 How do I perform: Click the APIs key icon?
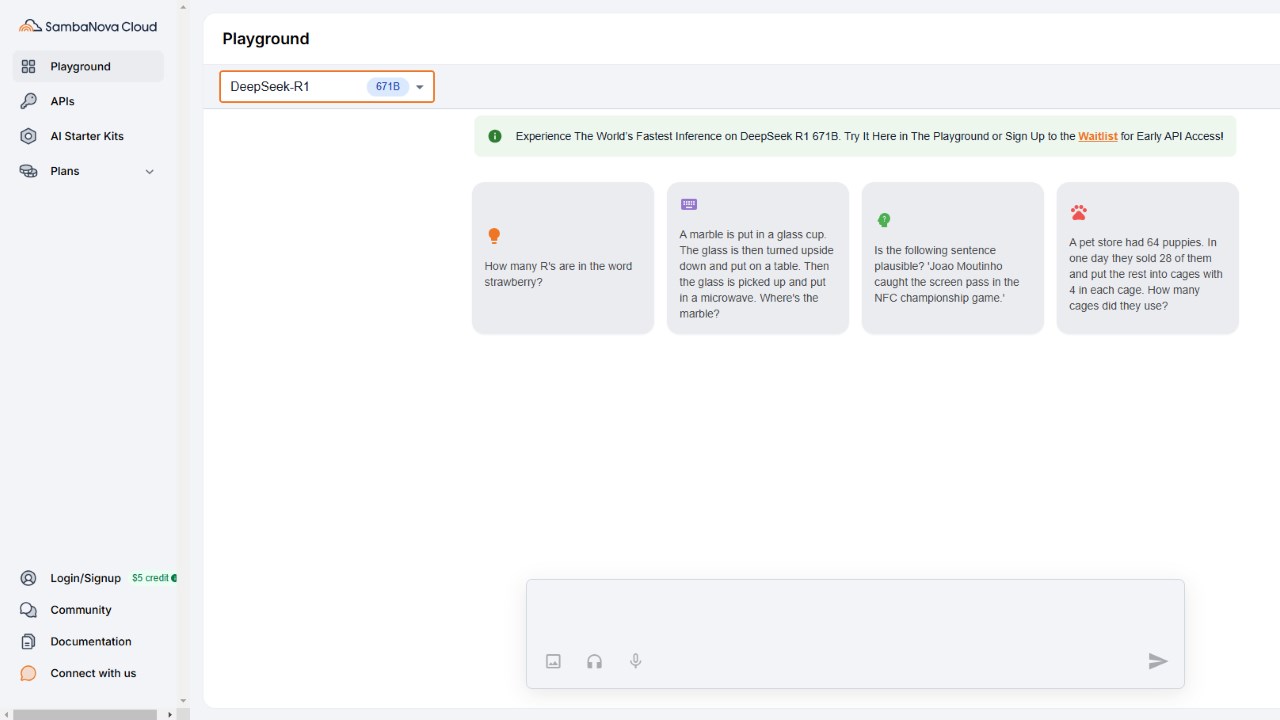(29, 101)
